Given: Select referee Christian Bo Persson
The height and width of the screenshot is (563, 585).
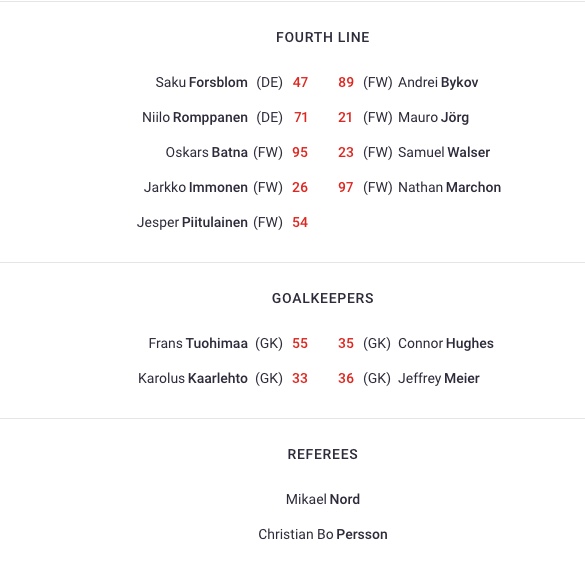Looking at the screenshot, I should (323, 534).
